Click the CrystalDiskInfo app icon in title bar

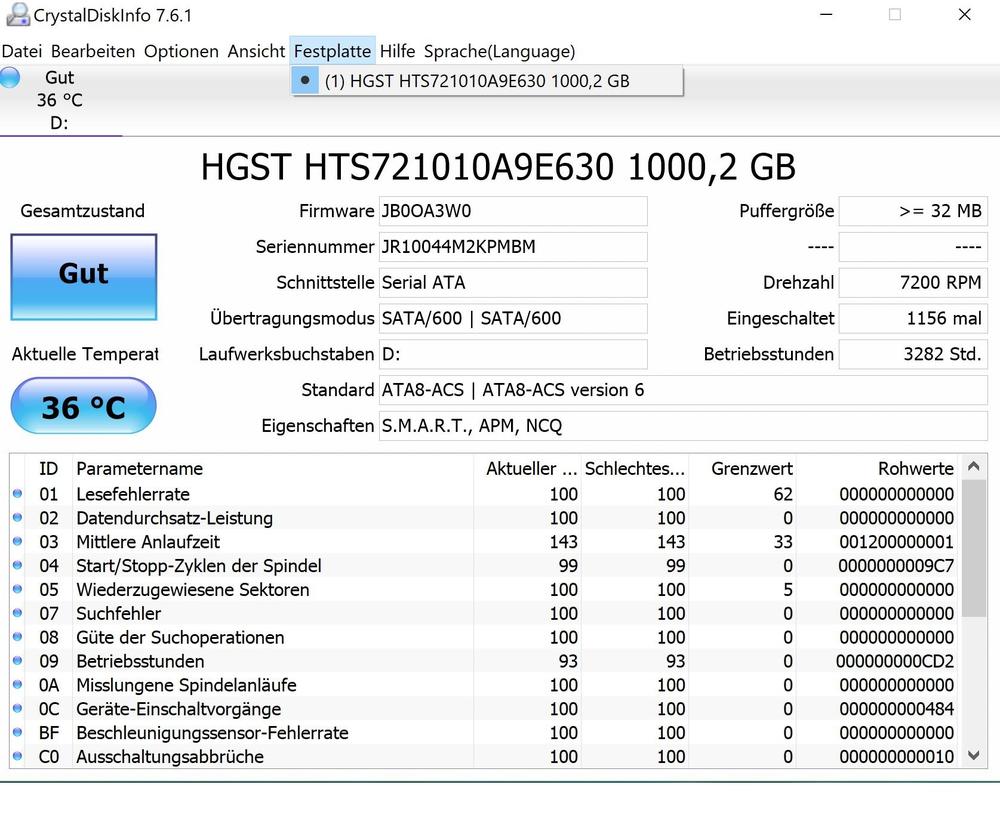17,15
